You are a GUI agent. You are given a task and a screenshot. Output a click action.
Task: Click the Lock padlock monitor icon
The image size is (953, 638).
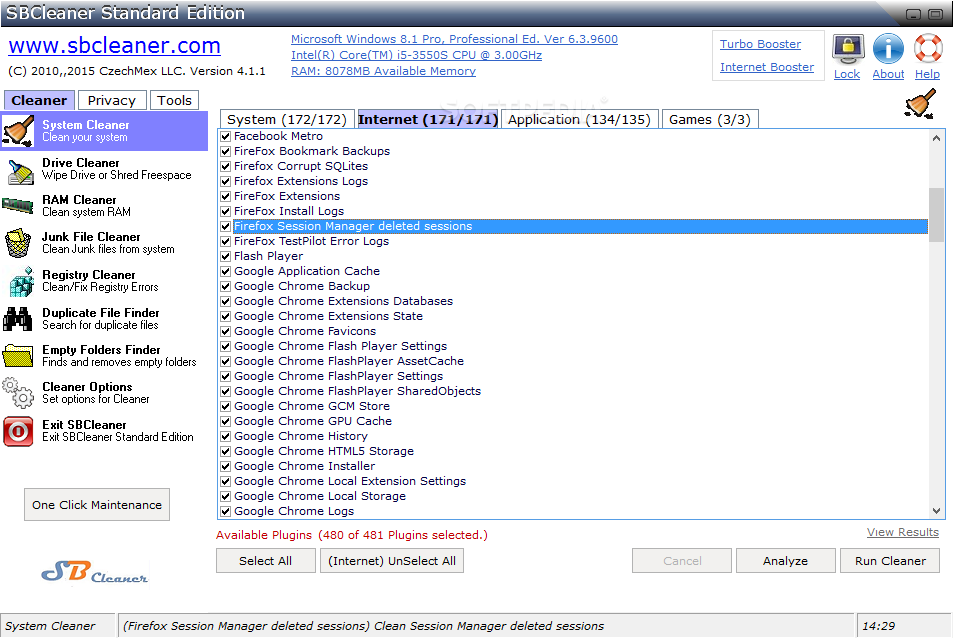click(x=848, y=50)
